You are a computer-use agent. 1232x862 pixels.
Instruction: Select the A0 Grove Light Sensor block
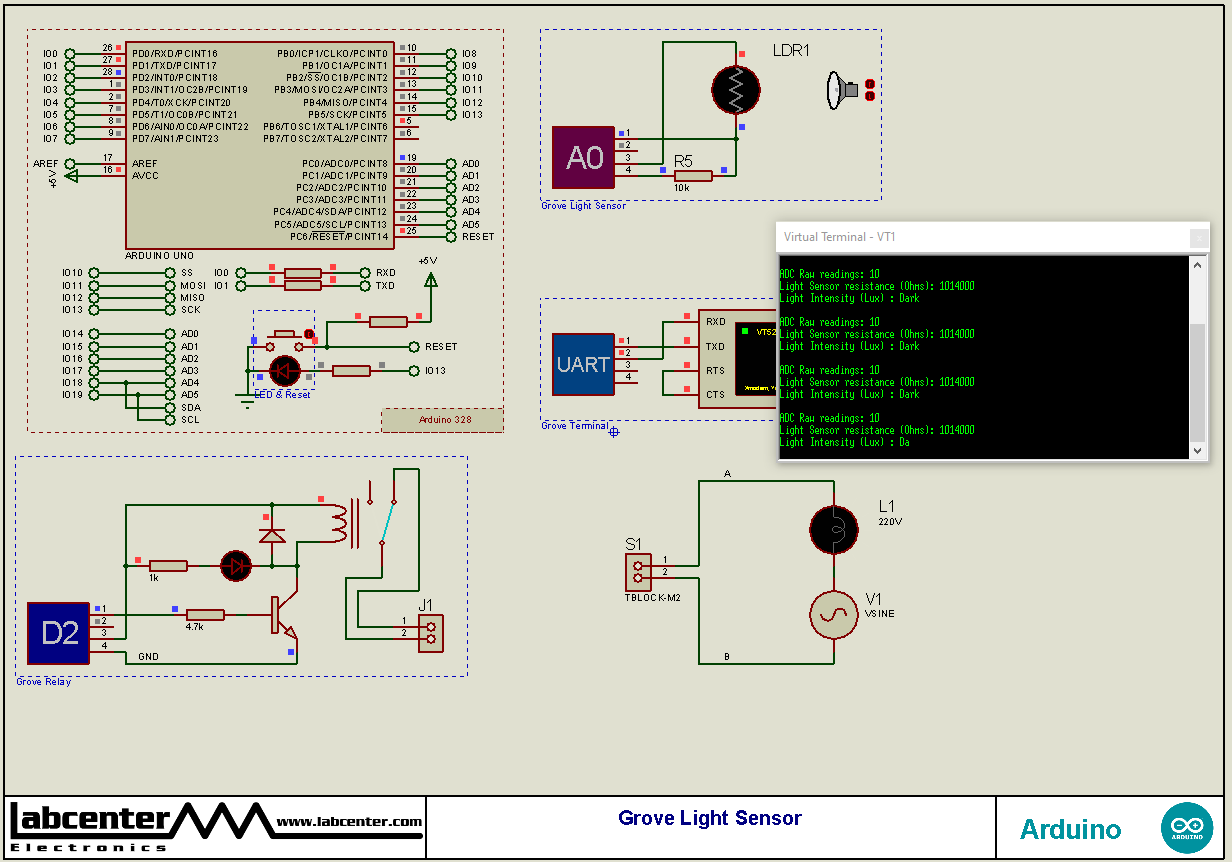pos(583,157)
